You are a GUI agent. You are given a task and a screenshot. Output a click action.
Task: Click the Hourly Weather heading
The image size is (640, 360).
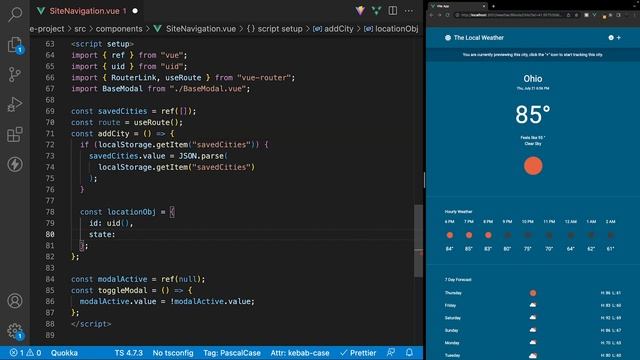458,211
